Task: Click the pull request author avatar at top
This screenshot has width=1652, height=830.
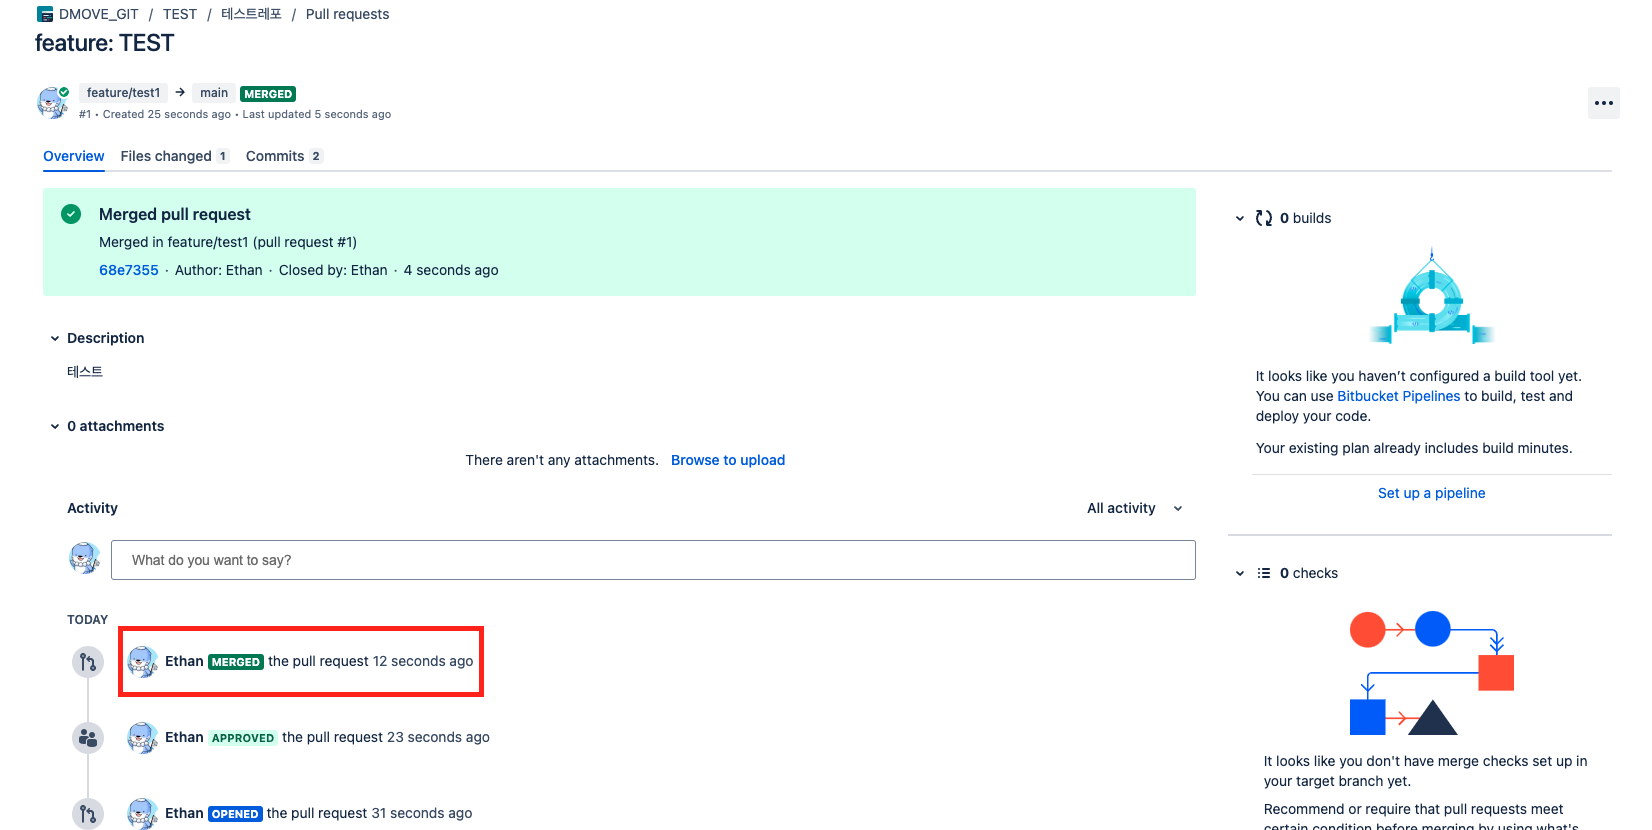Action: click(52, 102)
